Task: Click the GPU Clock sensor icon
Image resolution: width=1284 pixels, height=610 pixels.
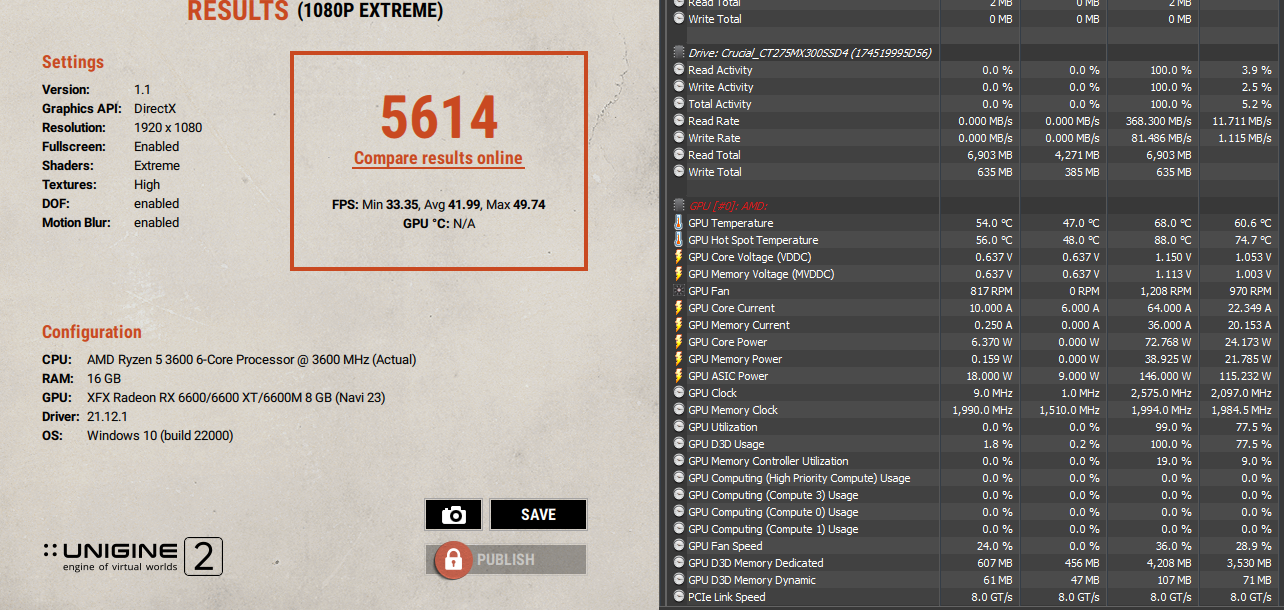Action: tap(679, 393)
